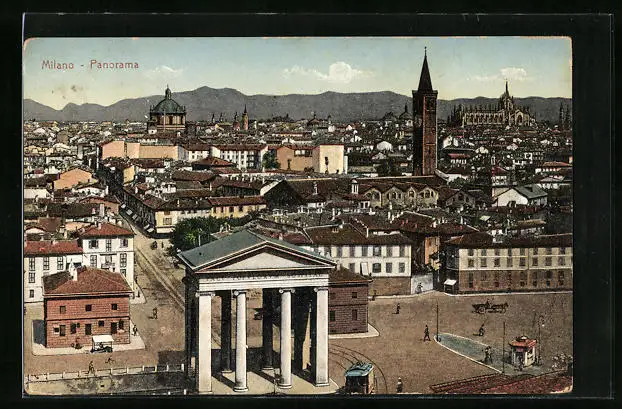Select the long yellow building at right
The image size is (622, 409).
(x=508, y=265)
